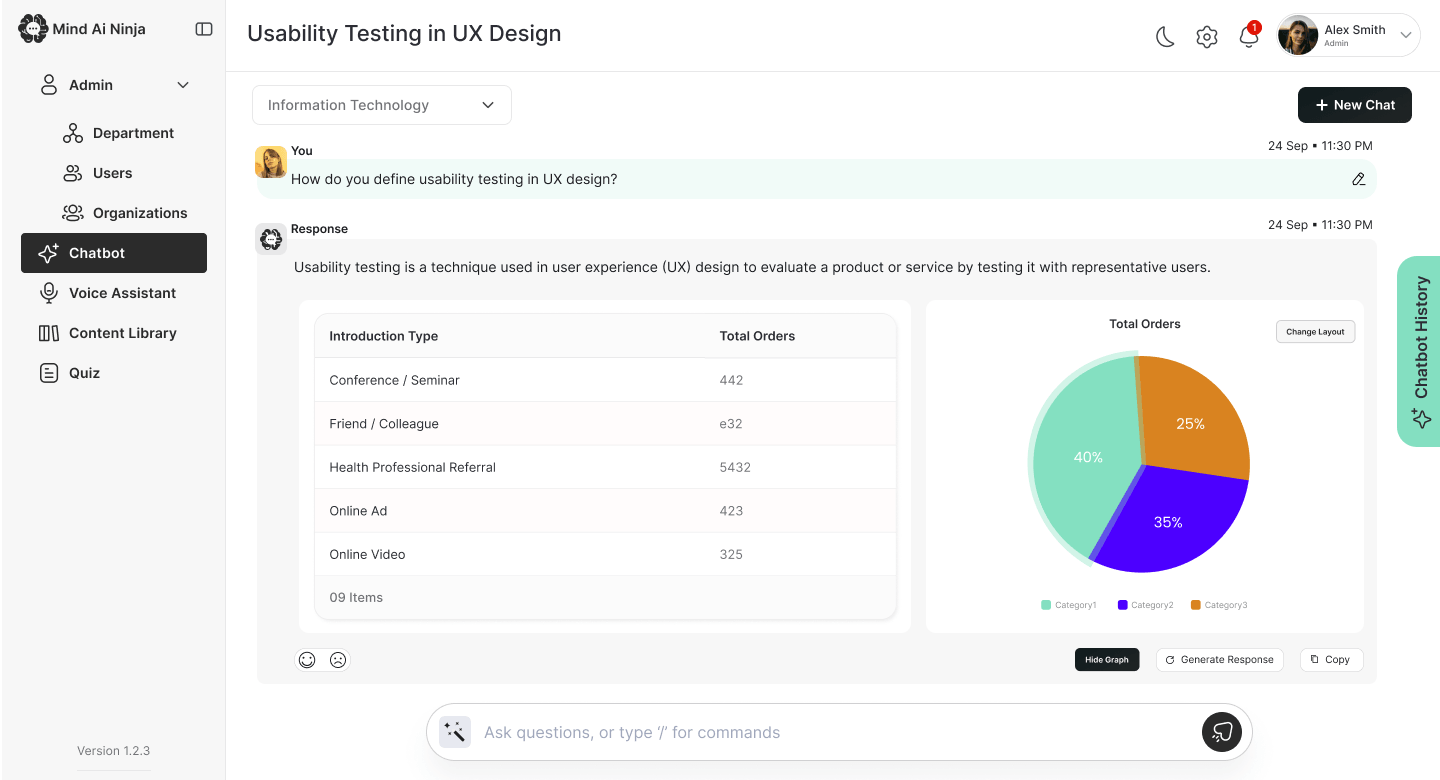
Task: Edit the question with pencil icon
Action: point(1358,179)
